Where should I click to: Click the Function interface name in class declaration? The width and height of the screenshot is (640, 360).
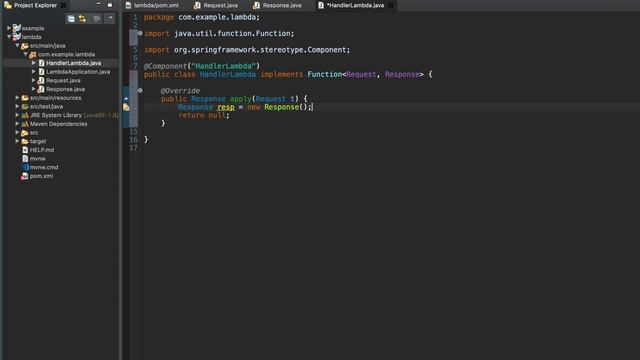pyautogui.click(x=324, y=74)
